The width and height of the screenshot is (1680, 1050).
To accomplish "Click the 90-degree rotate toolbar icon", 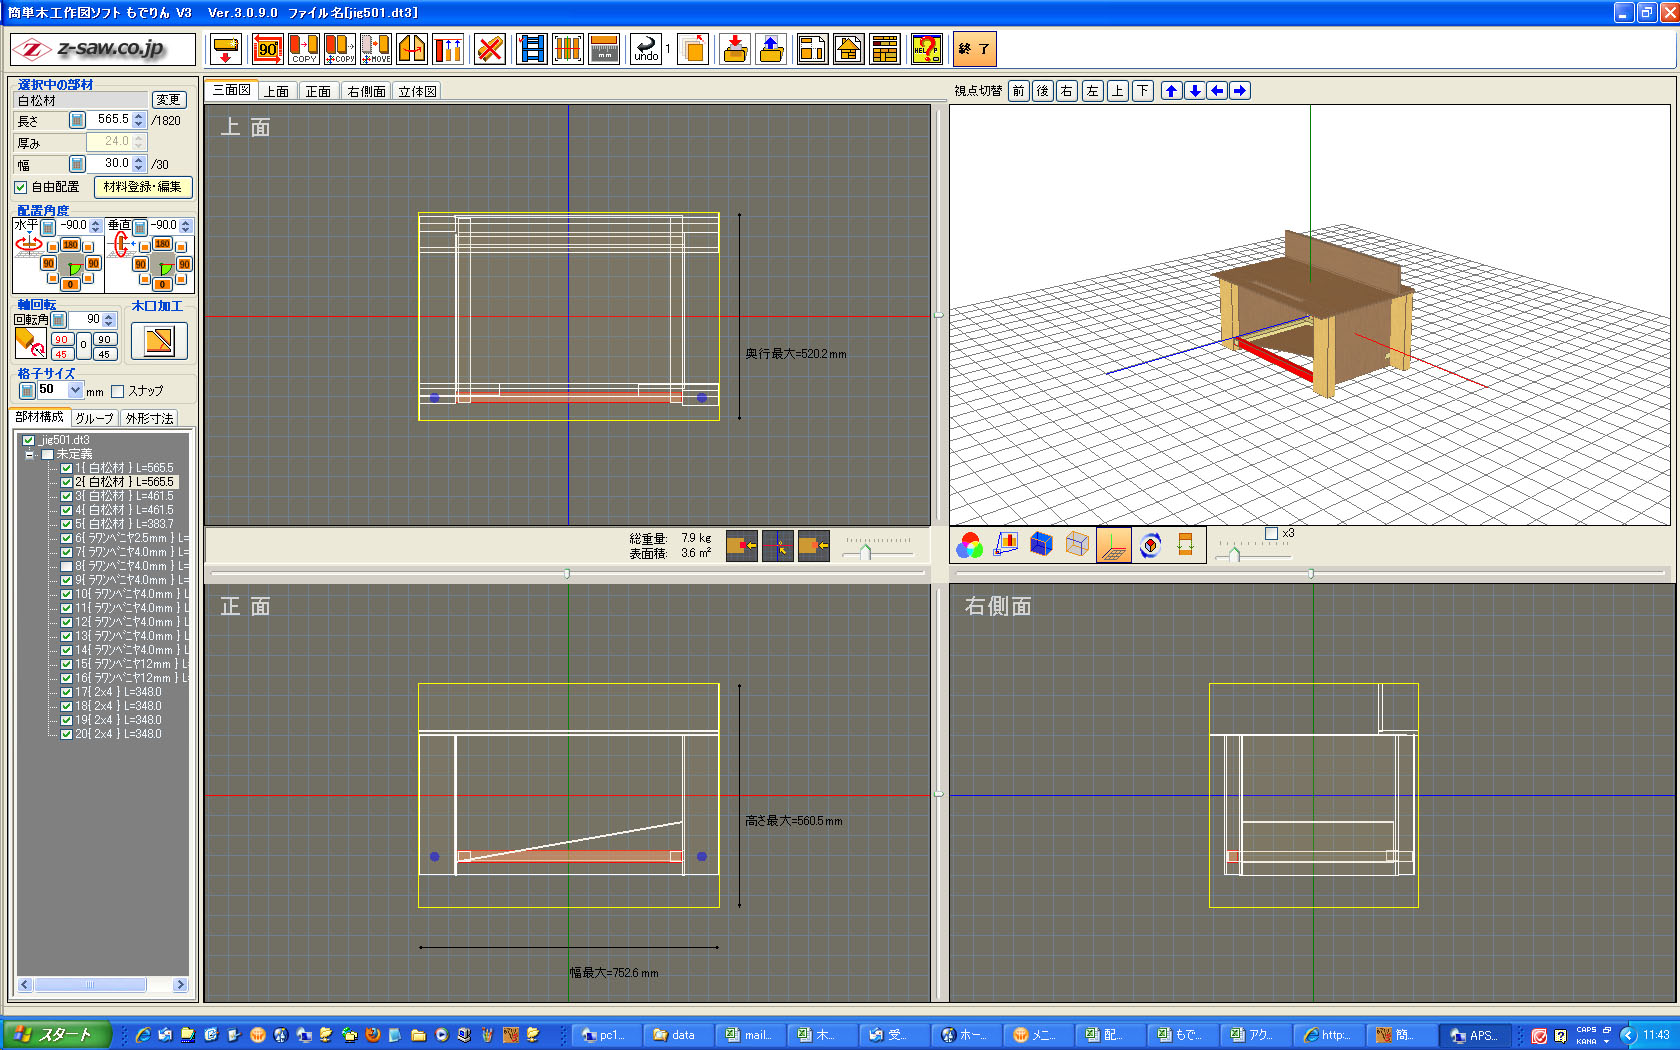I will click(x=267, y=49).
